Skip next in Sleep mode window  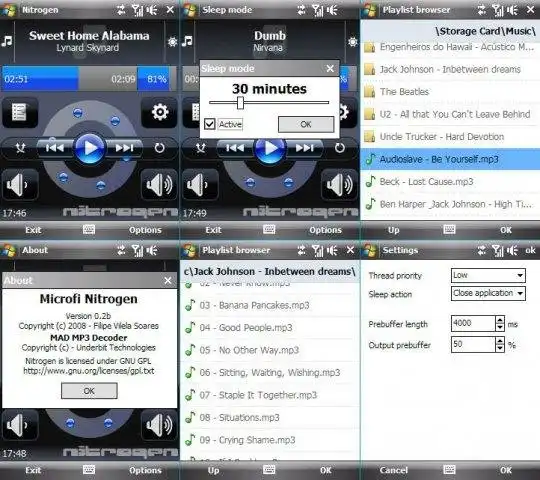coord(304,148)
